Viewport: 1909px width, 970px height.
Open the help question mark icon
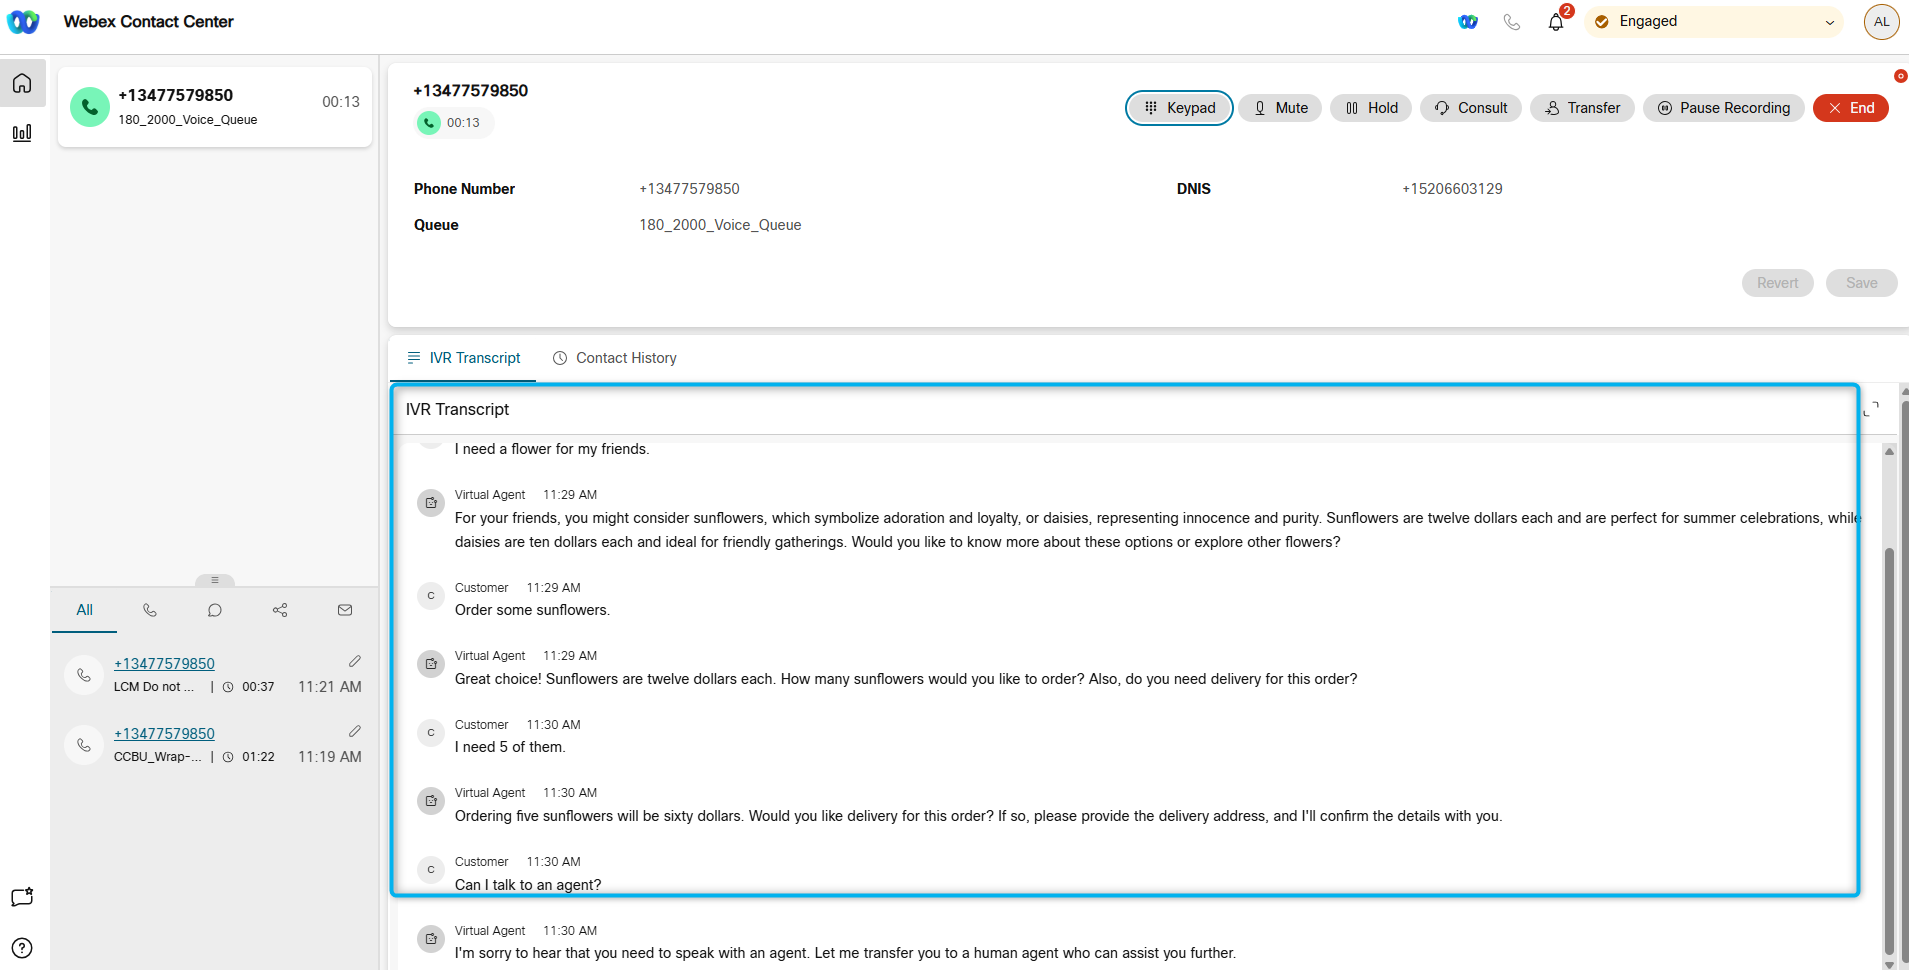(x=22, y=948)
